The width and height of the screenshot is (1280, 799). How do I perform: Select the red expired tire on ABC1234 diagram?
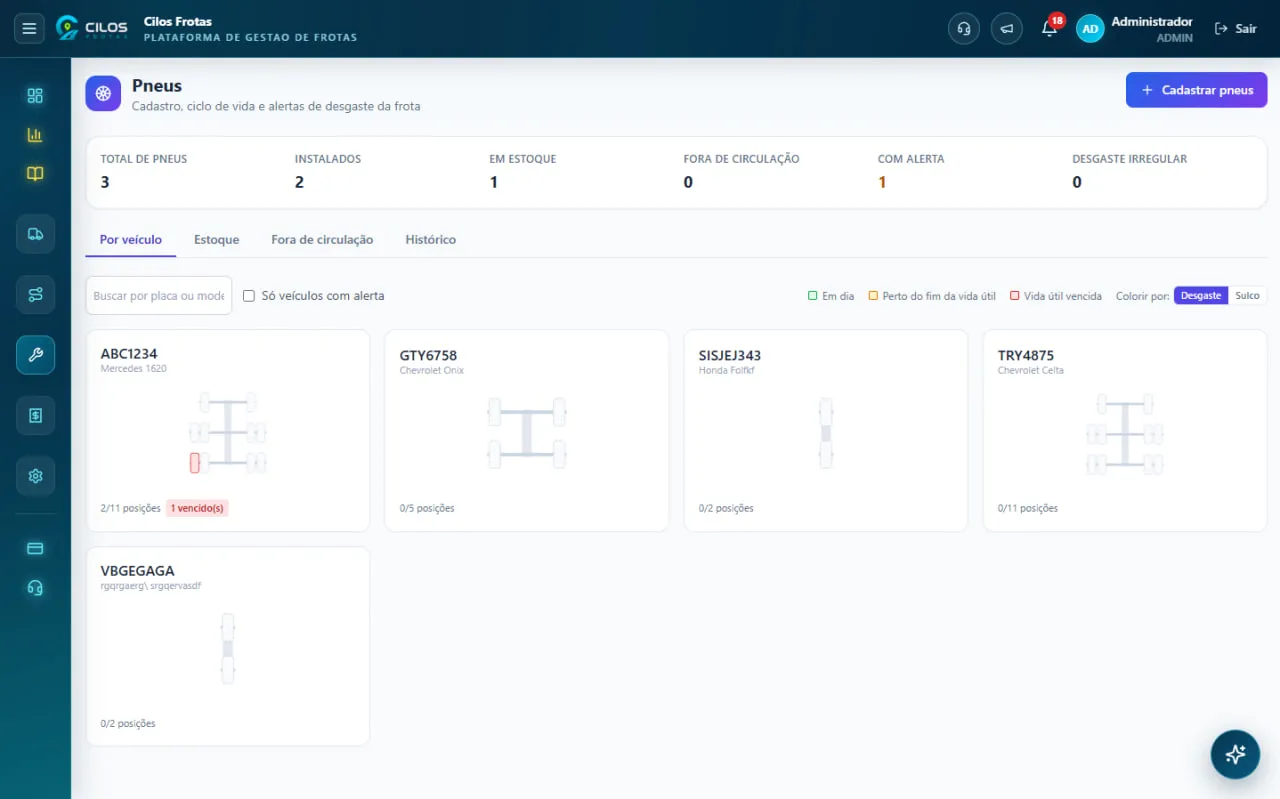tap(195, 463)
